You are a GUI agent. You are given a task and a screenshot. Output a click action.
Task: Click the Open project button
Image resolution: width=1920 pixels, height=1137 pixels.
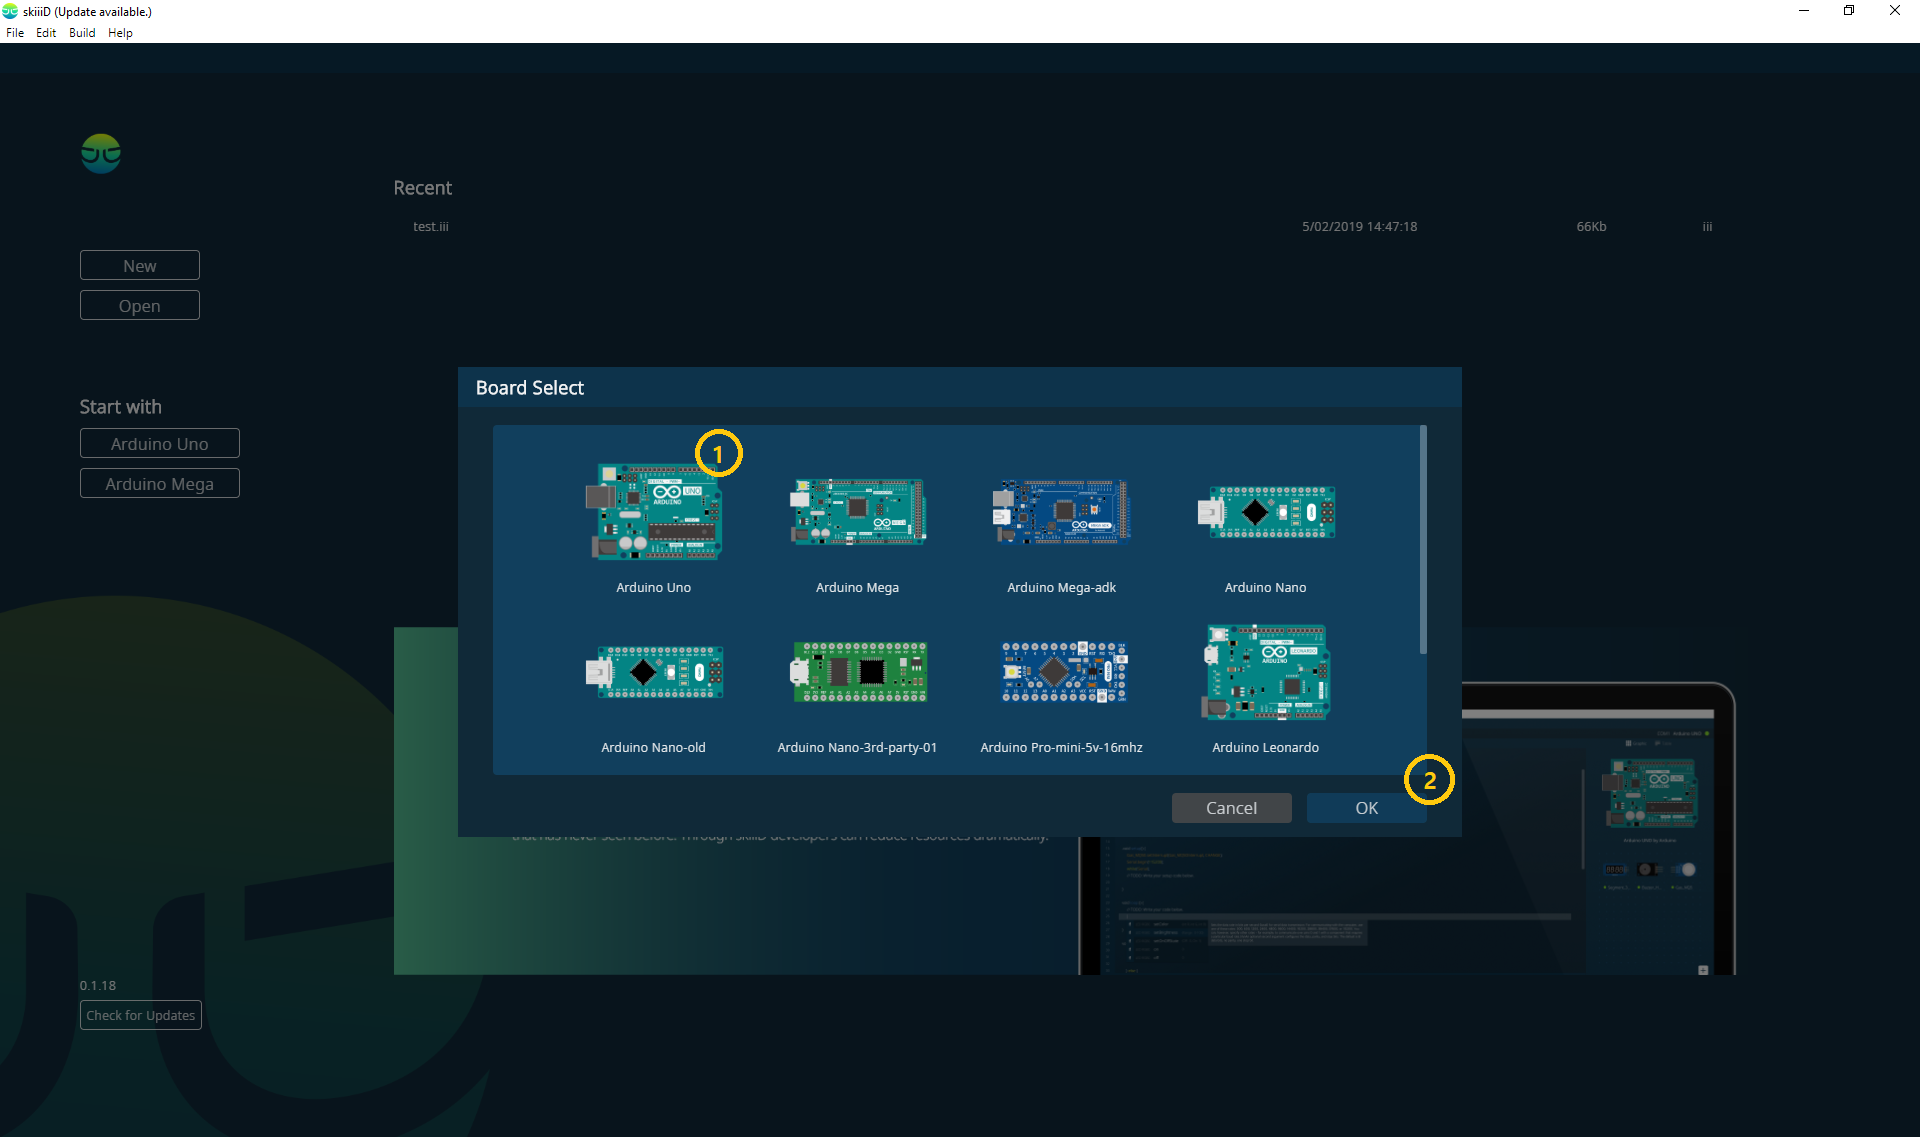point(140,306)
